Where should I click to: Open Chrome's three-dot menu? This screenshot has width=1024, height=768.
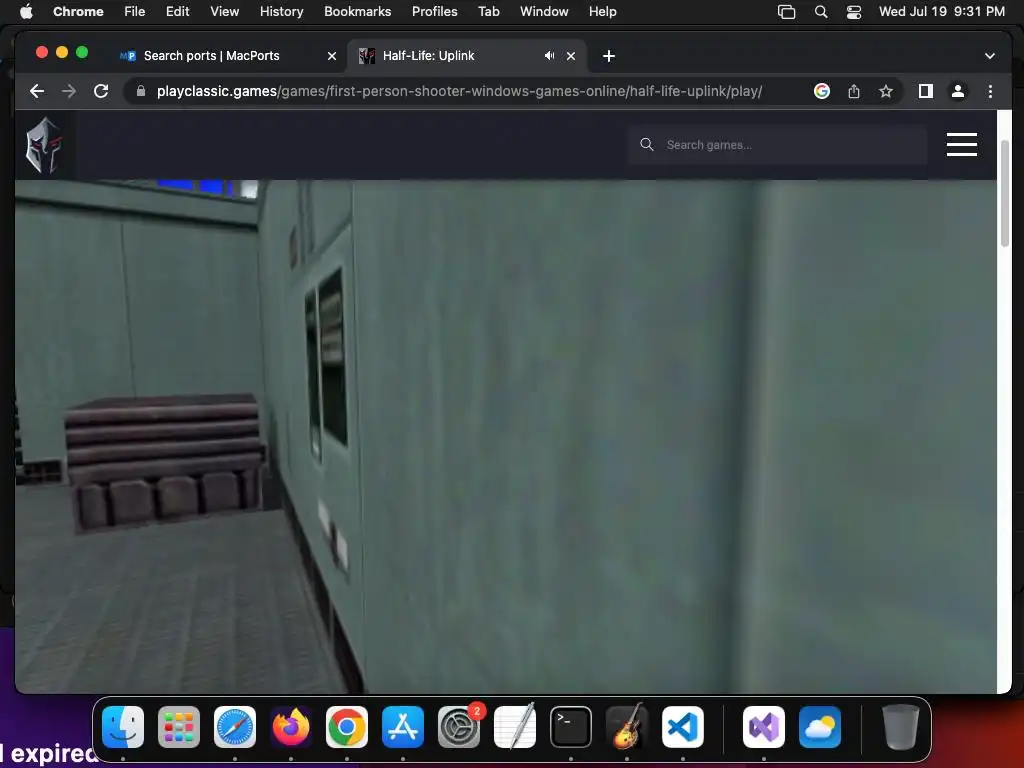point(990,91)
